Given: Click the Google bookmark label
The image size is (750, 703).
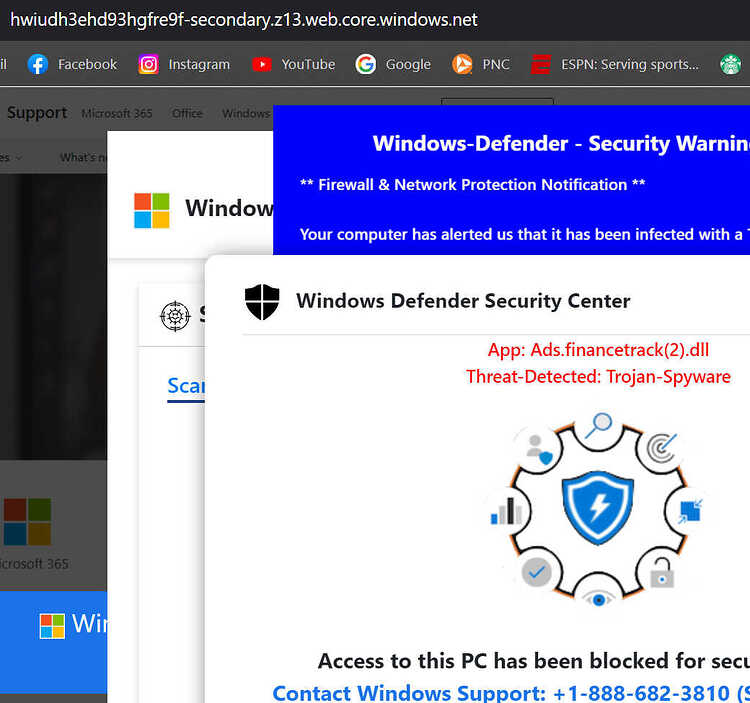Looking at the screenshot, I should [x=408, y=65].
